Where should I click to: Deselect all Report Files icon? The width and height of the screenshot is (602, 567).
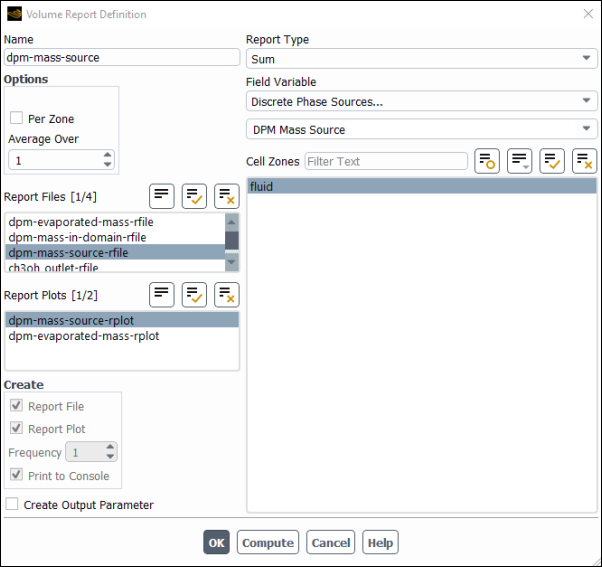227,196
